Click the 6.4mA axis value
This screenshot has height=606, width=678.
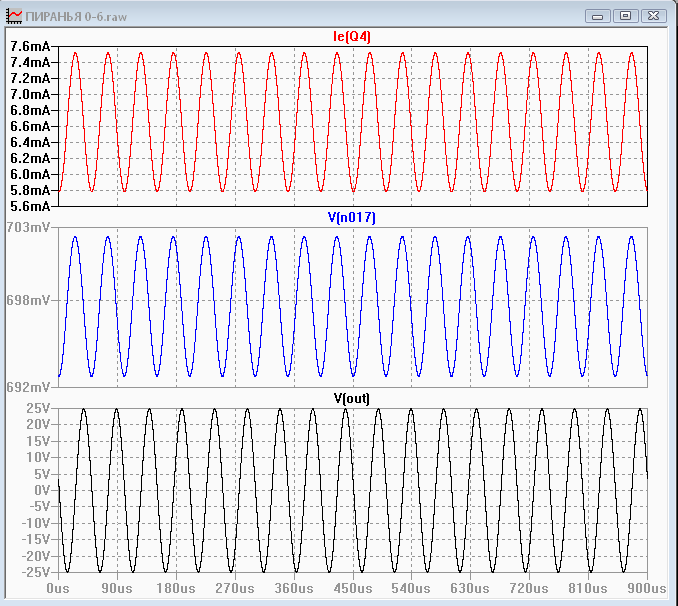coord(30,142)
